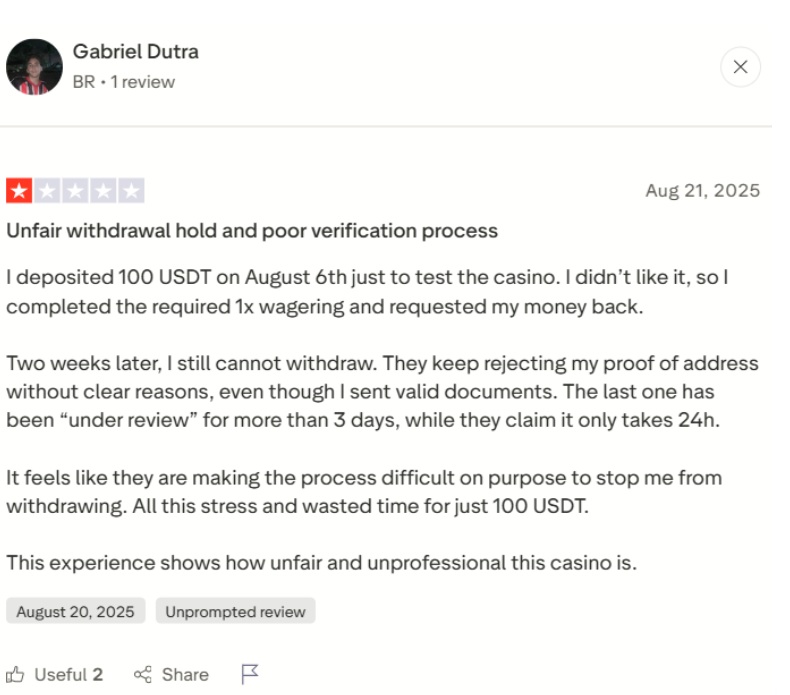The image size is (790, 695).
Task: Click the first red rating star
Action: (x=19, y=190)
